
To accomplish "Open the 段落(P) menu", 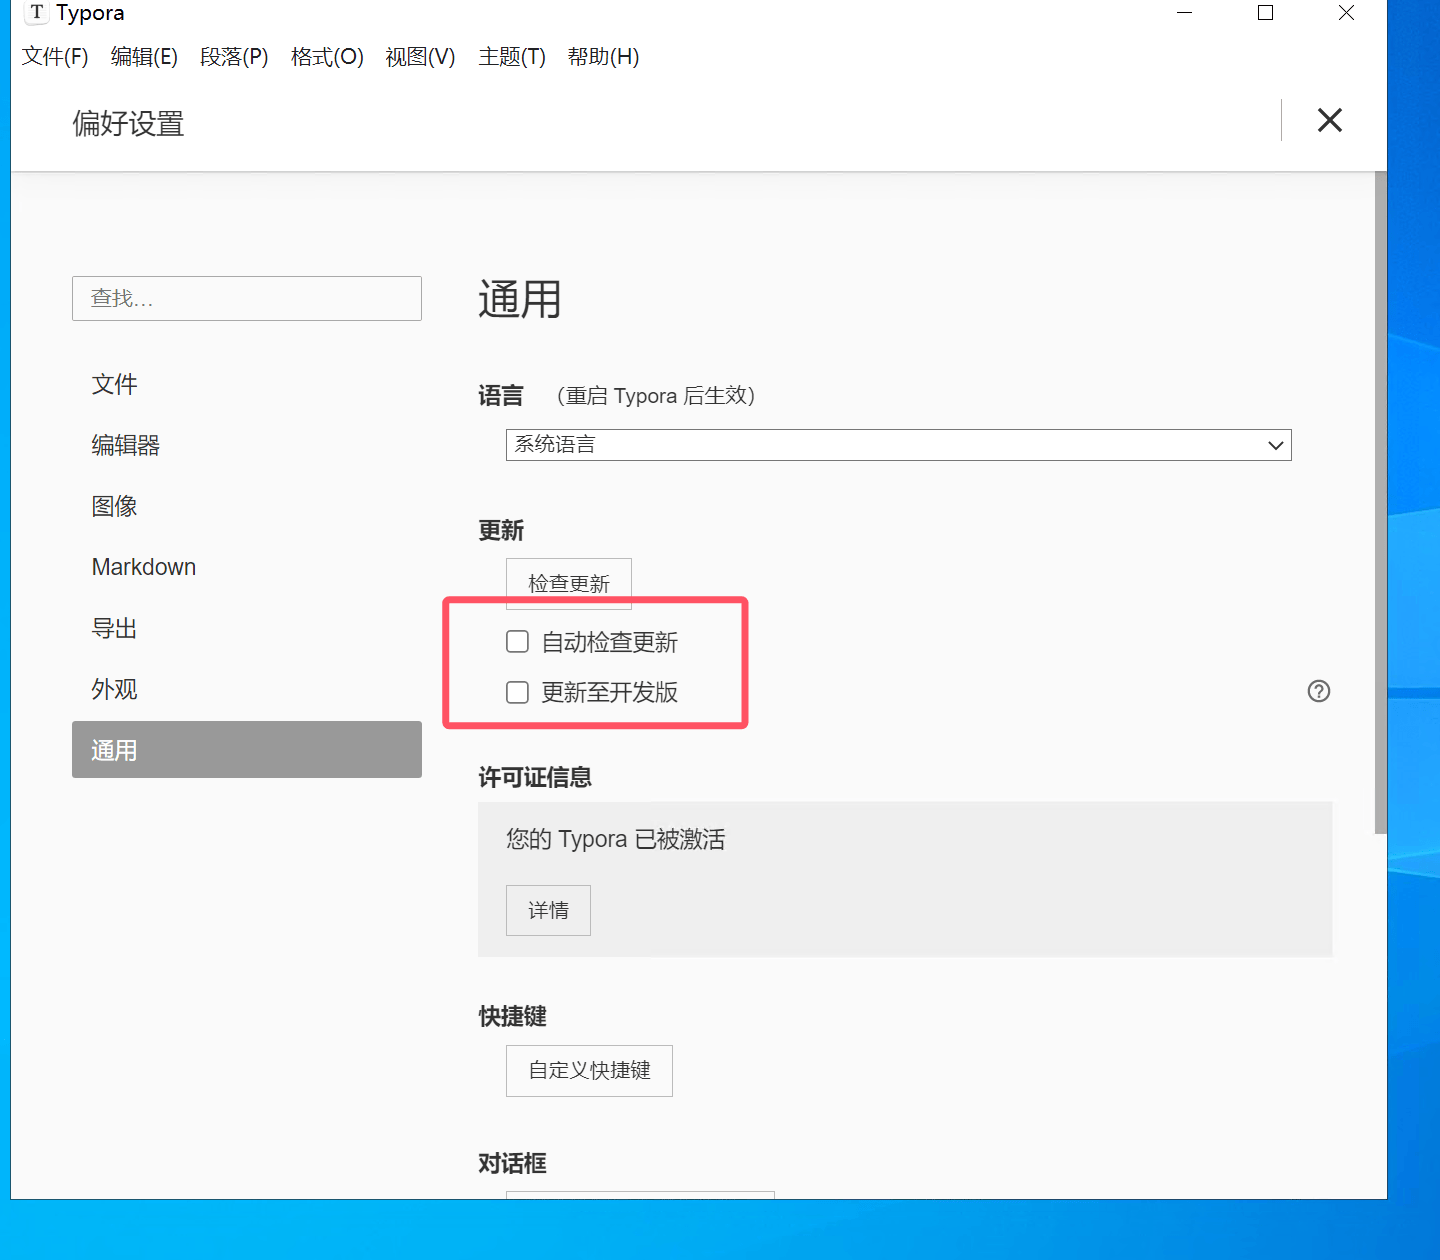I will click(234, 57).
